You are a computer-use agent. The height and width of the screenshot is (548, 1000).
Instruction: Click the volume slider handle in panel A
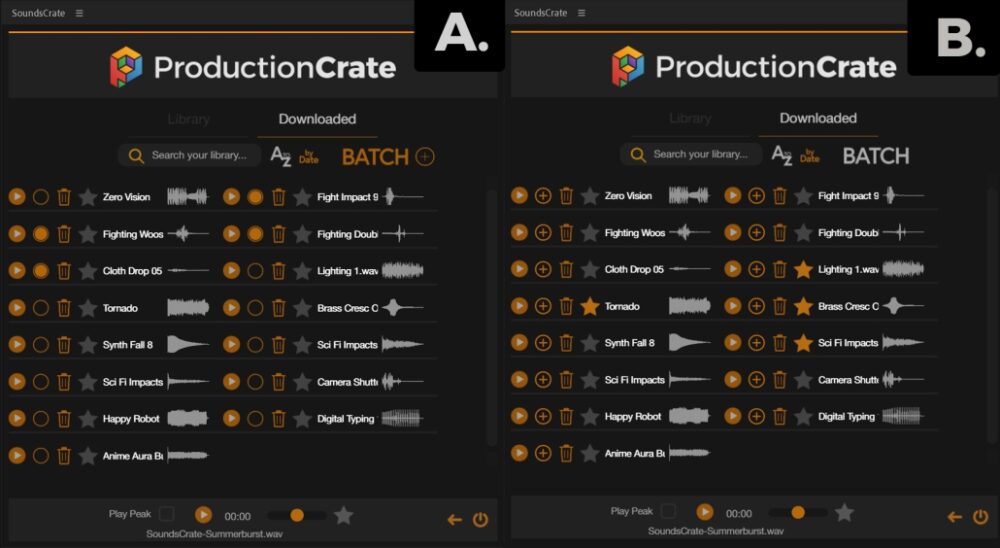(x=297, y=515)
